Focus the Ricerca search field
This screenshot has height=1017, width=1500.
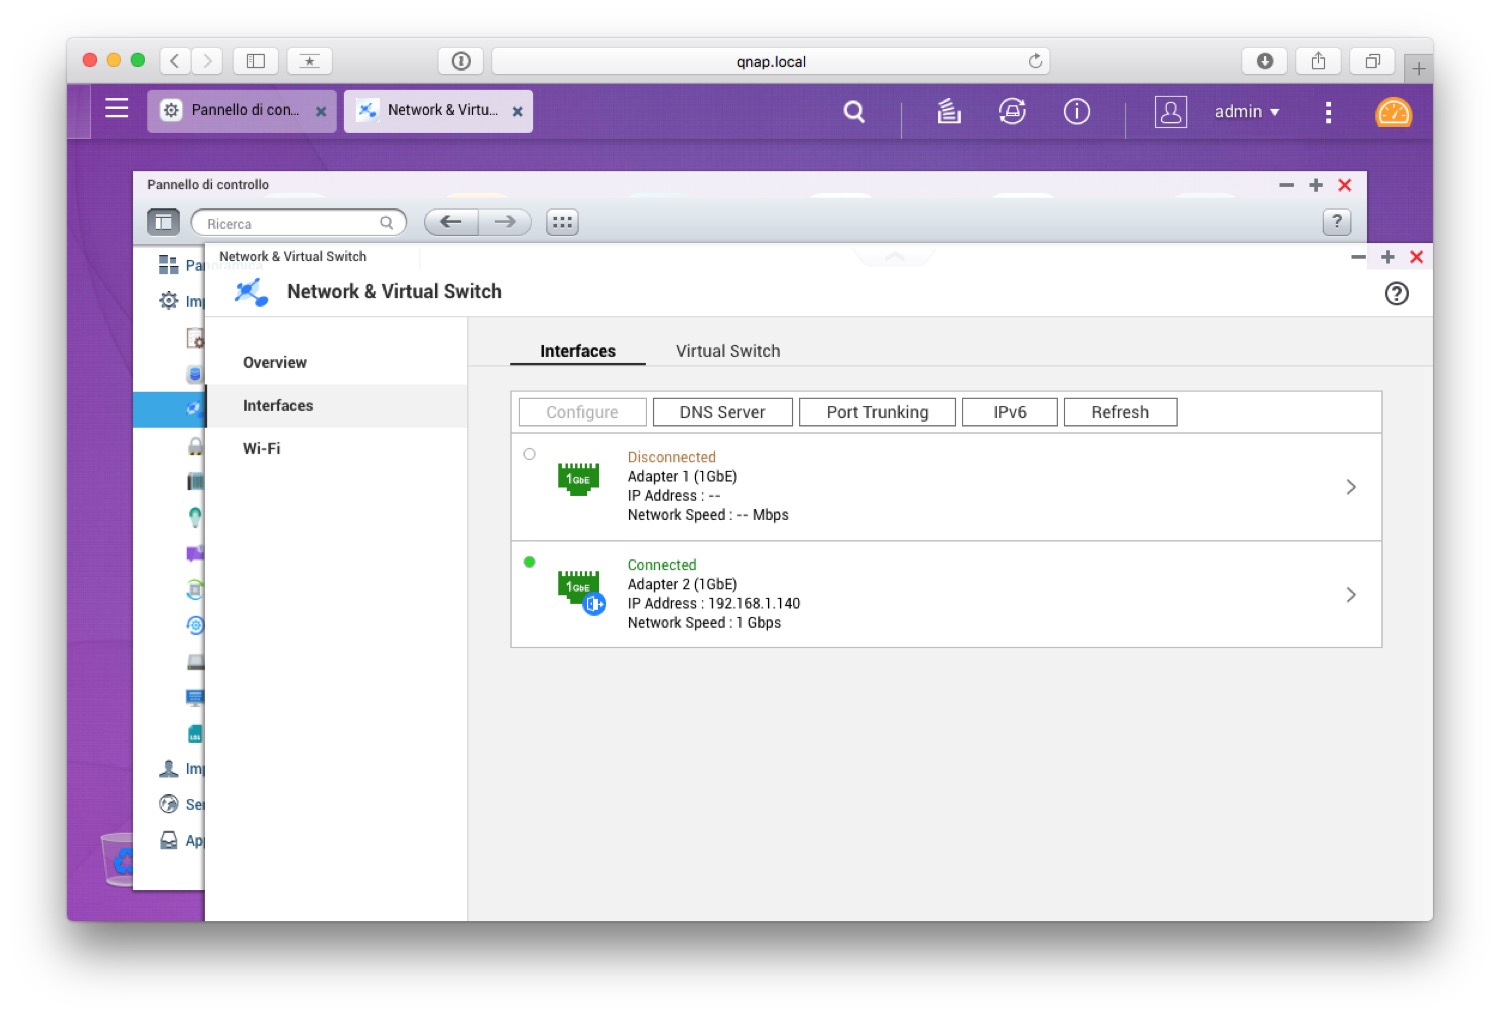tap(298, 223)
